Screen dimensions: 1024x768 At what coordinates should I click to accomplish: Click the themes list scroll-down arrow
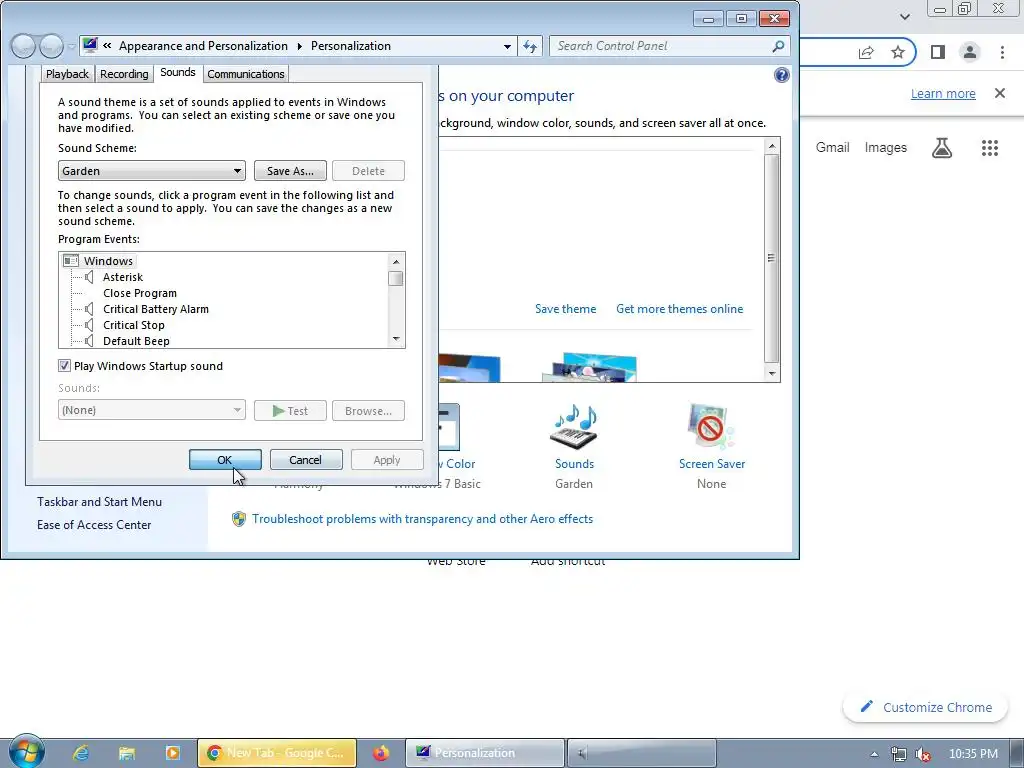pyautogui.click(x=771, y=374)
